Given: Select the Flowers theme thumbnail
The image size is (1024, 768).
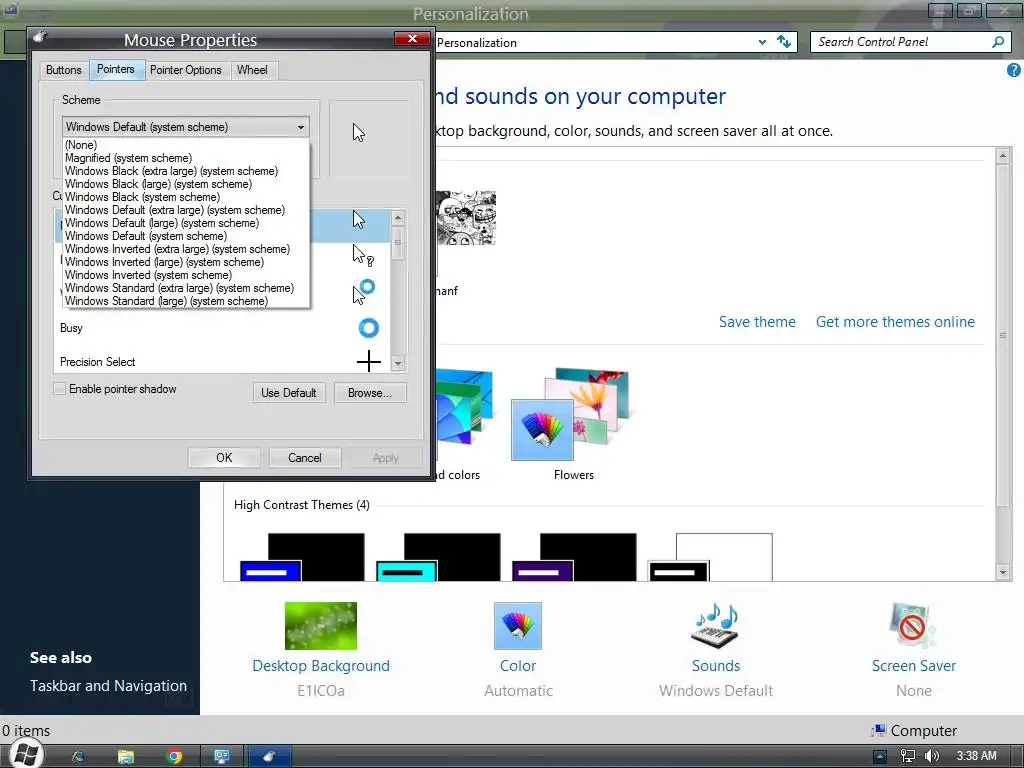Looking at the screenshot, I should 573,414.
